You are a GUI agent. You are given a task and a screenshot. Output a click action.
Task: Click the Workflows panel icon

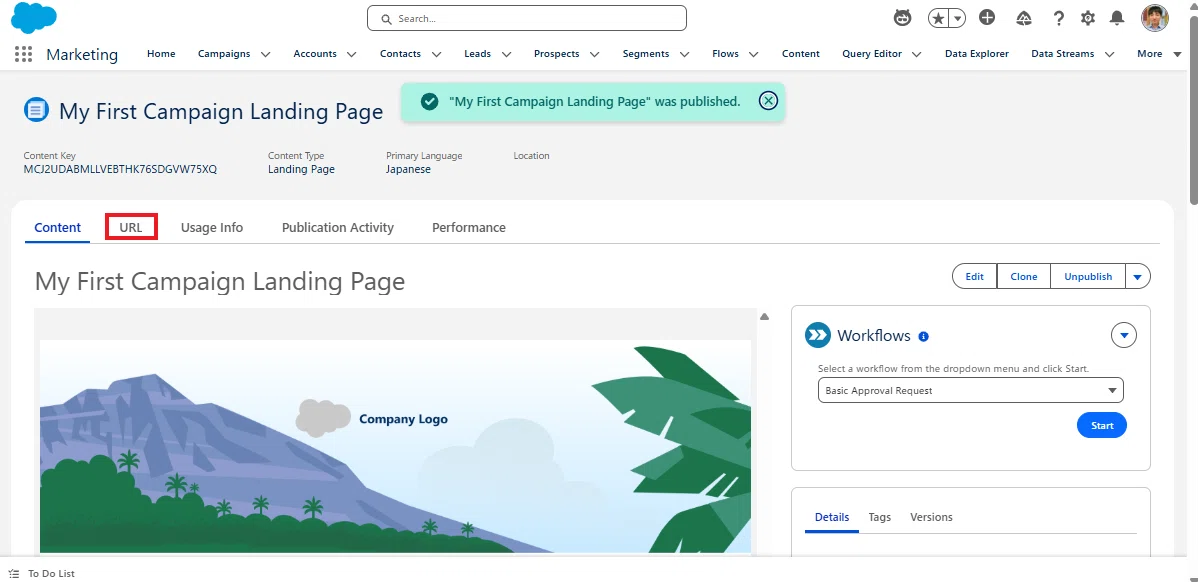coord(818,335)
